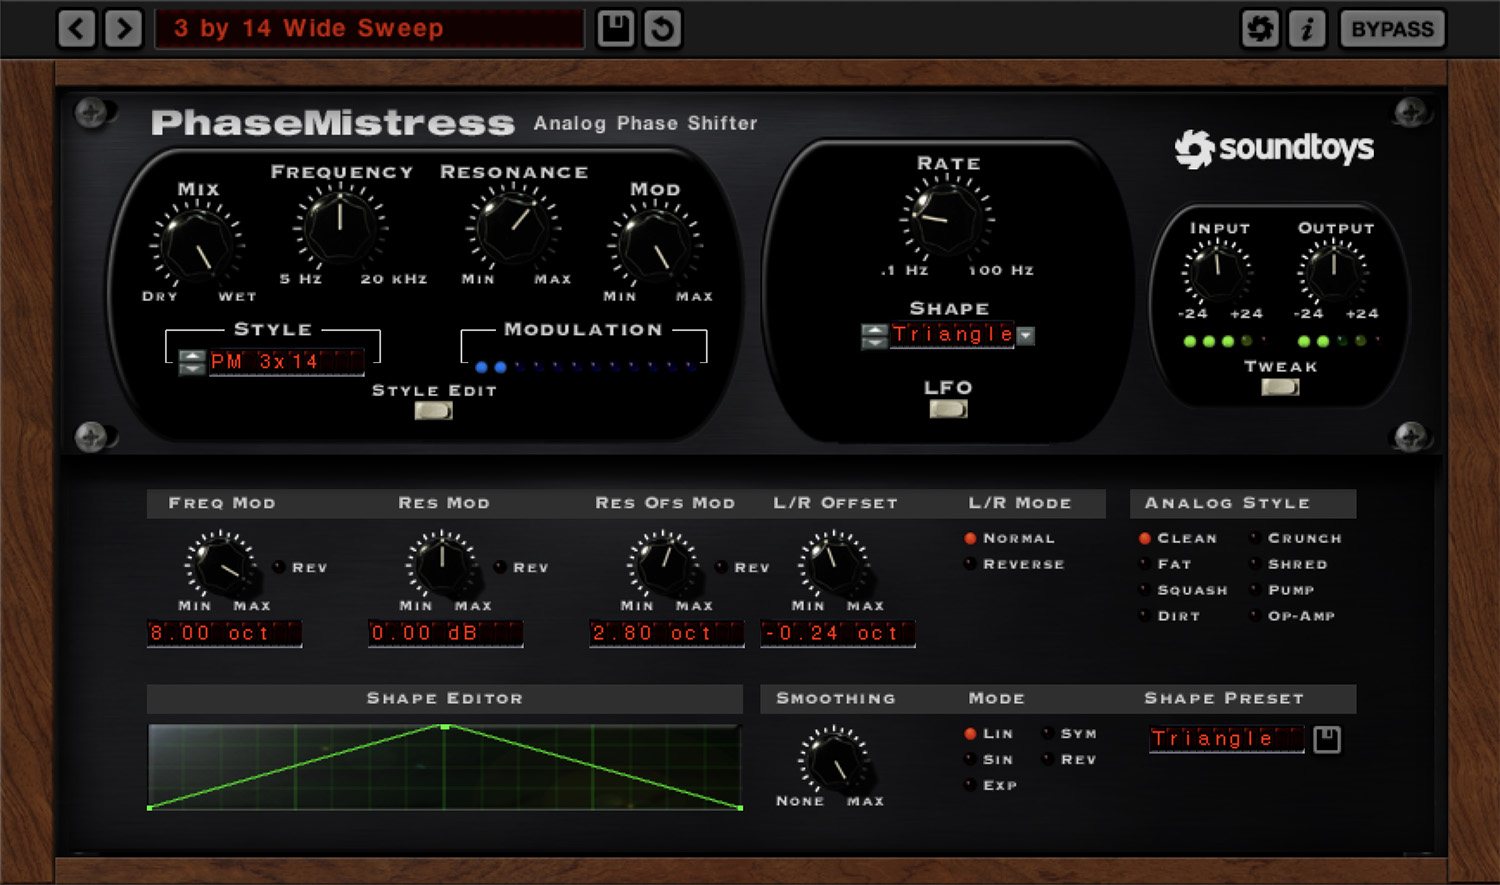Image resolution: width=1500 pixels, height=885 pixels.
Task: Enable Sym shape mode
Action: pos(1048,734)
